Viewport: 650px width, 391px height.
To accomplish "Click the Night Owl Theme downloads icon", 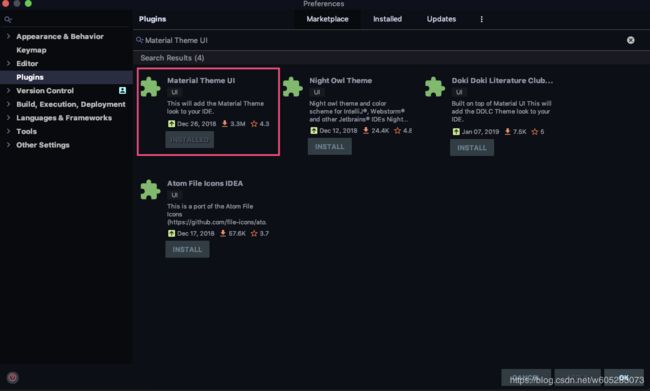I will [366, 131].
